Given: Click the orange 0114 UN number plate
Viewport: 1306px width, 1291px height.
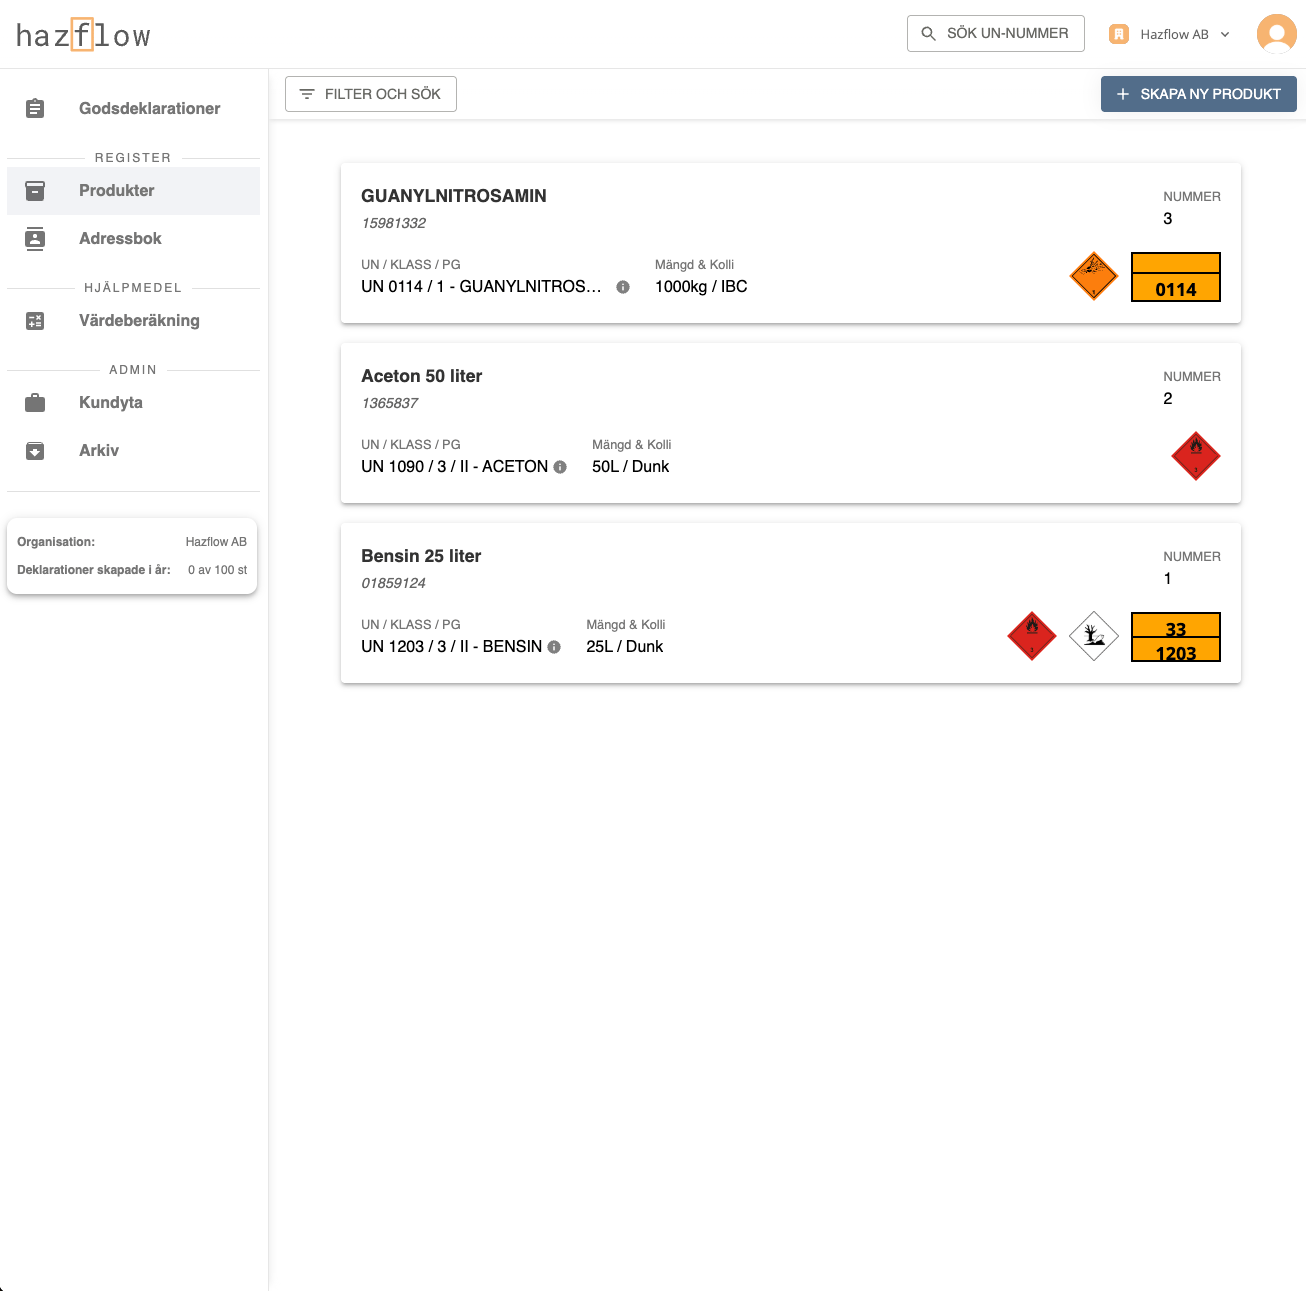Looking at the screenshot, I should [x=1175, y=277].
